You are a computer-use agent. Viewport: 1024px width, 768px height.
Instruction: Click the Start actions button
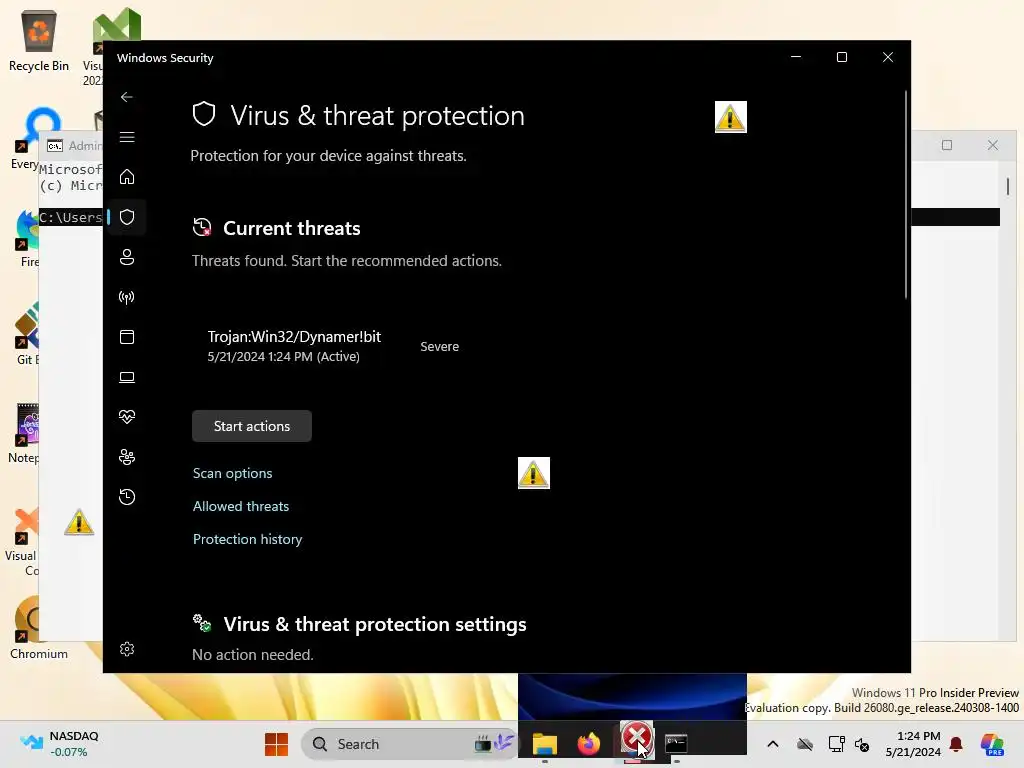(x=251, y=426)
